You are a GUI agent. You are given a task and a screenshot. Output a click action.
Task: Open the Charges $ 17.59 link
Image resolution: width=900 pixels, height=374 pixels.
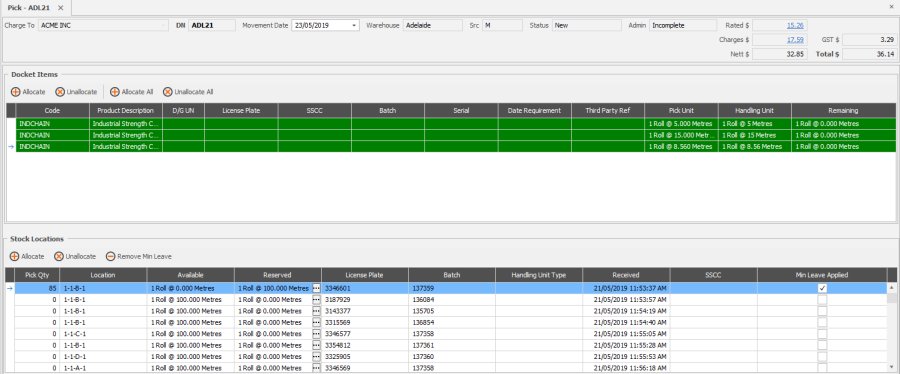pyautogui.click(x=795, y=40)
